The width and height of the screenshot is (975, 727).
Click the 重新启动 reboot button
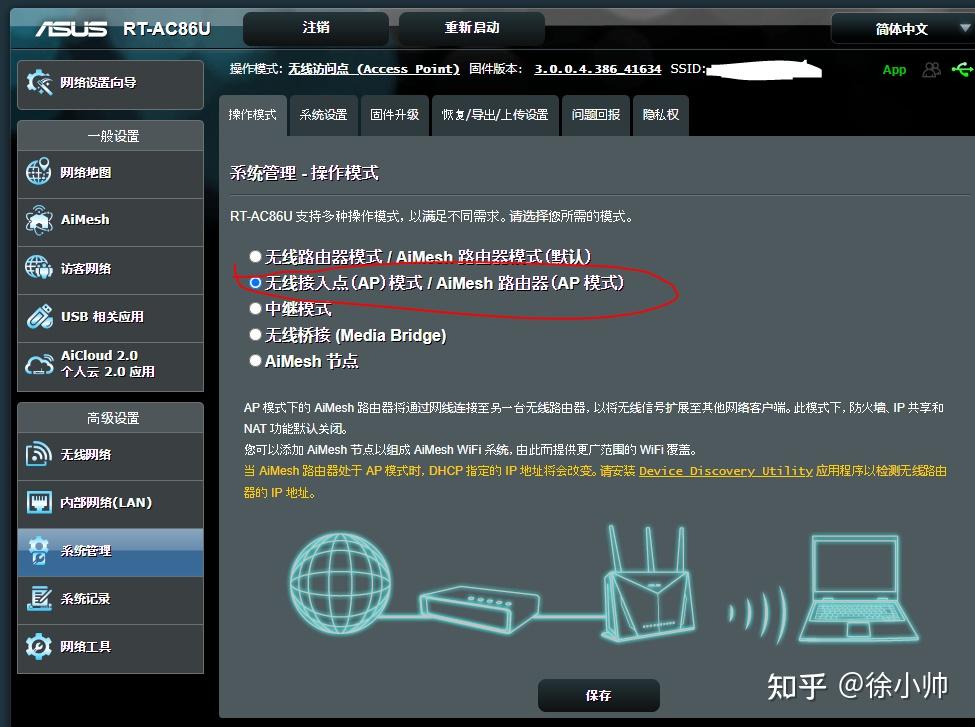point(472,28)
